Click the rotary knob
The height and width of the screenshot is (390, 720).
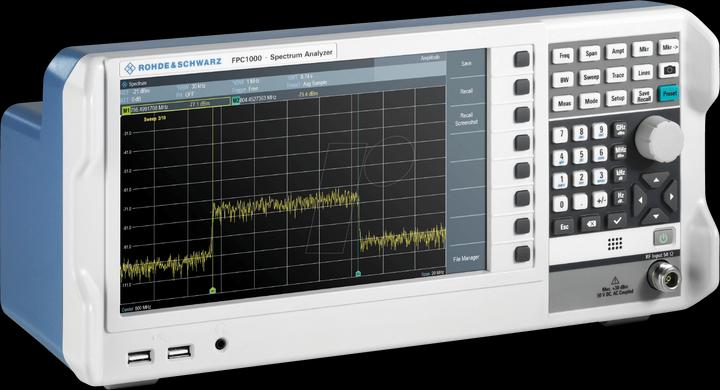659,138
